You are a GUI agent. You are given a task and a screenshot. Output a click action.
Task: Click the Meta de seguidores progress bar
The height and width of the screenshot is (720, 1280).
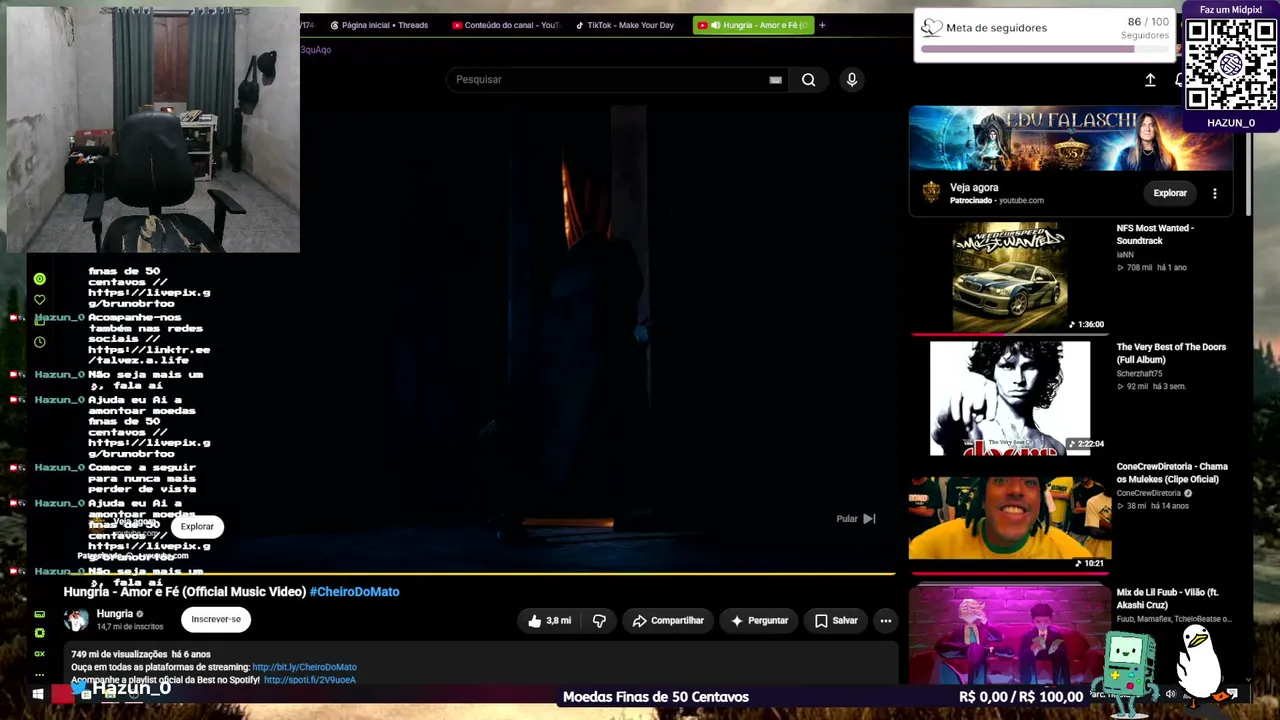(x=1044, y=49)
